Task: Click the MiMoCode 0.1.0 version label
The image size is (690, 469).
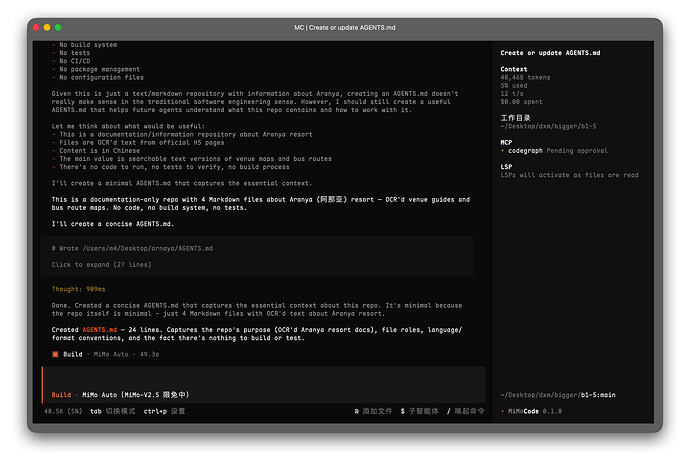Action: click(535, 411)
